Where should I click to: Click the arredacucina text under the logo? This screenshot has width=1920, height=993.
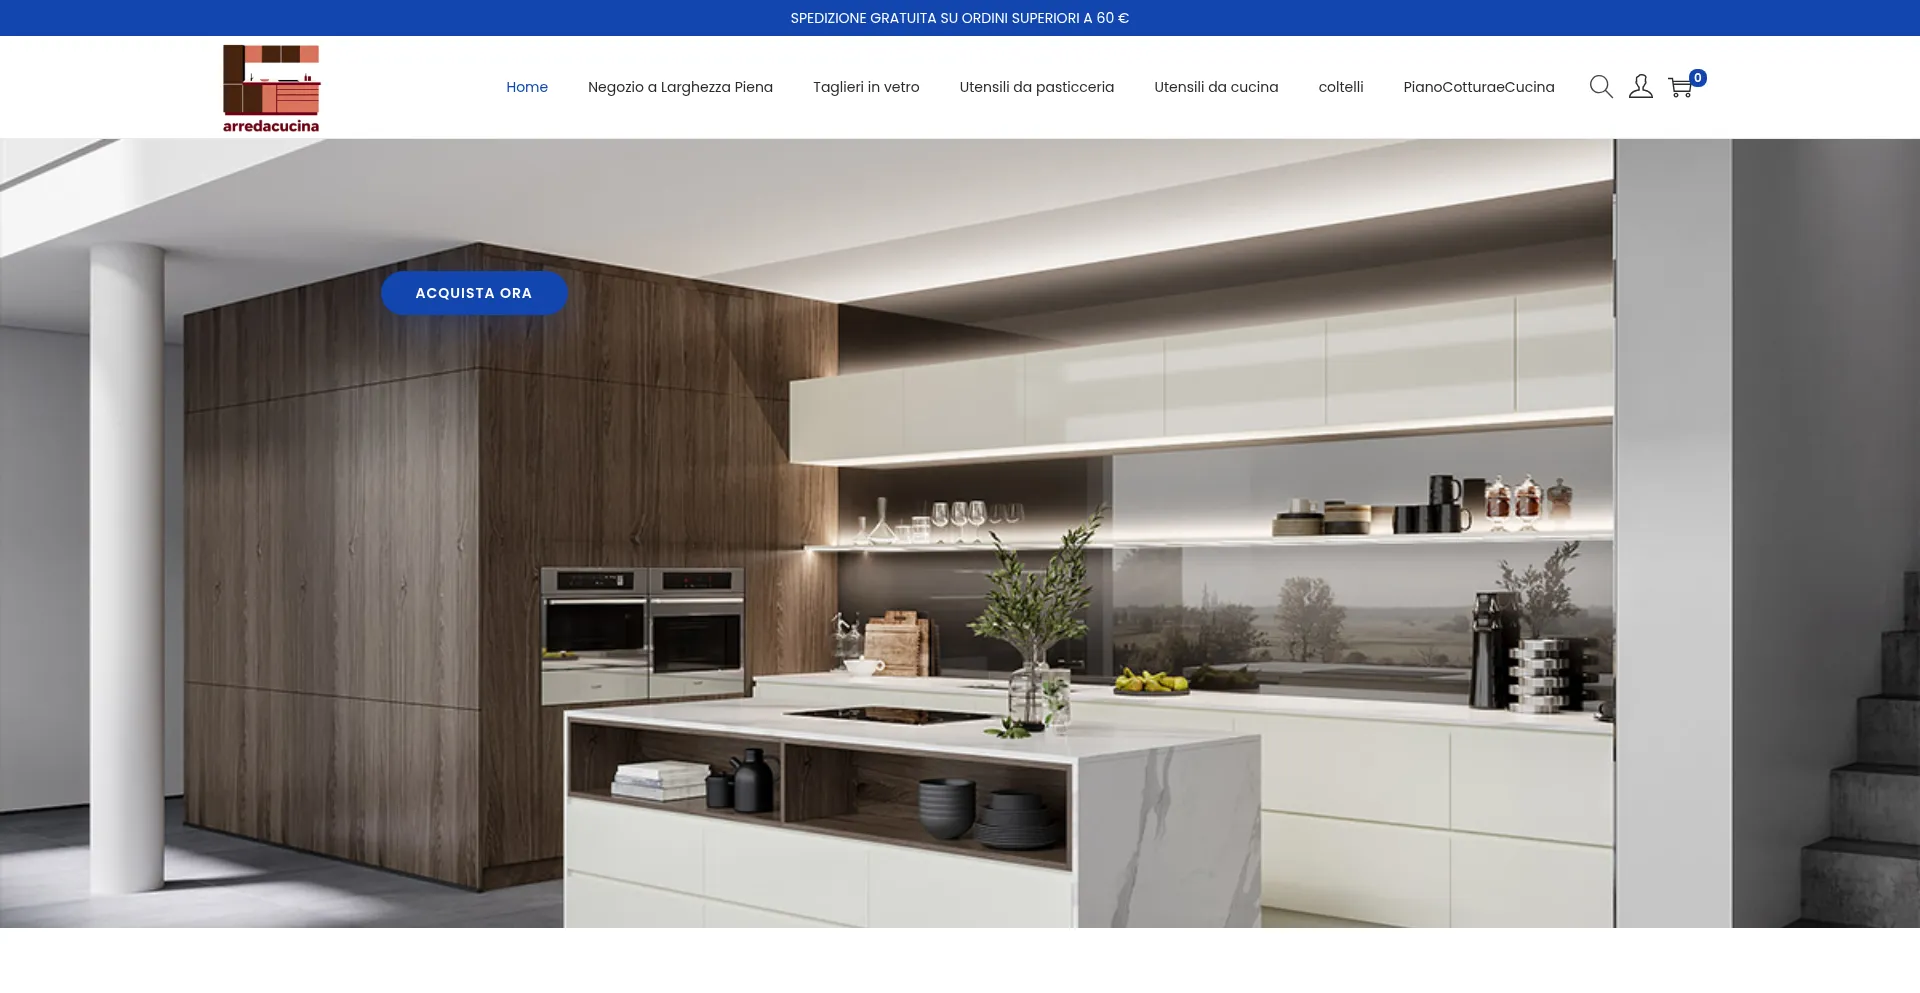pos(271,126)
